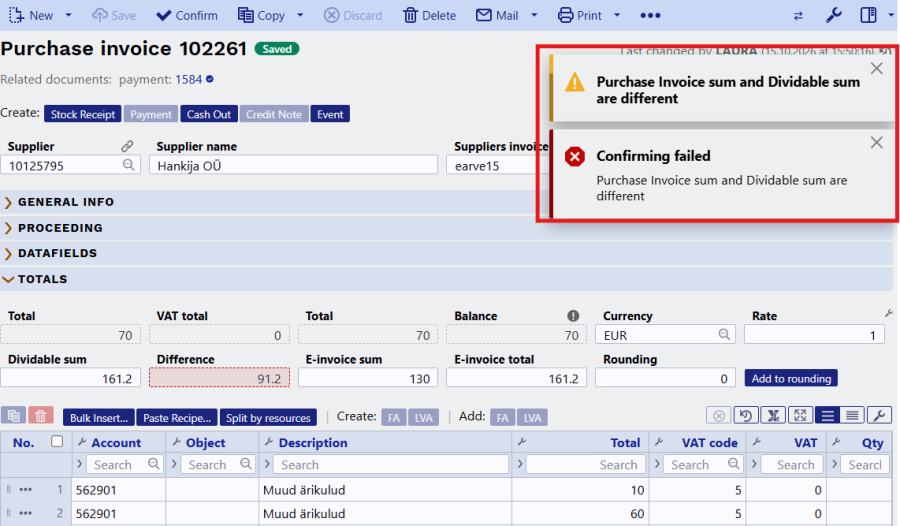Open the wrench settings icon in top toolbar

833,15
